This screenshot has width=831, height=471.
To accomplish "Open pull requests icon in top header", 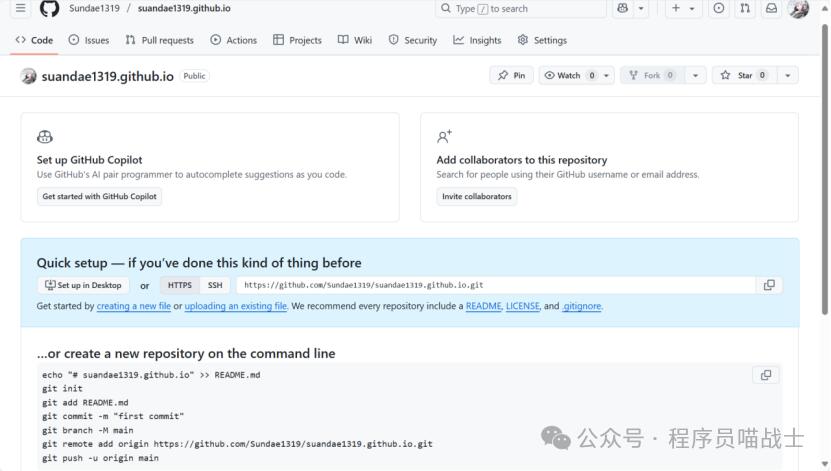I will click(x=745, y=8).
